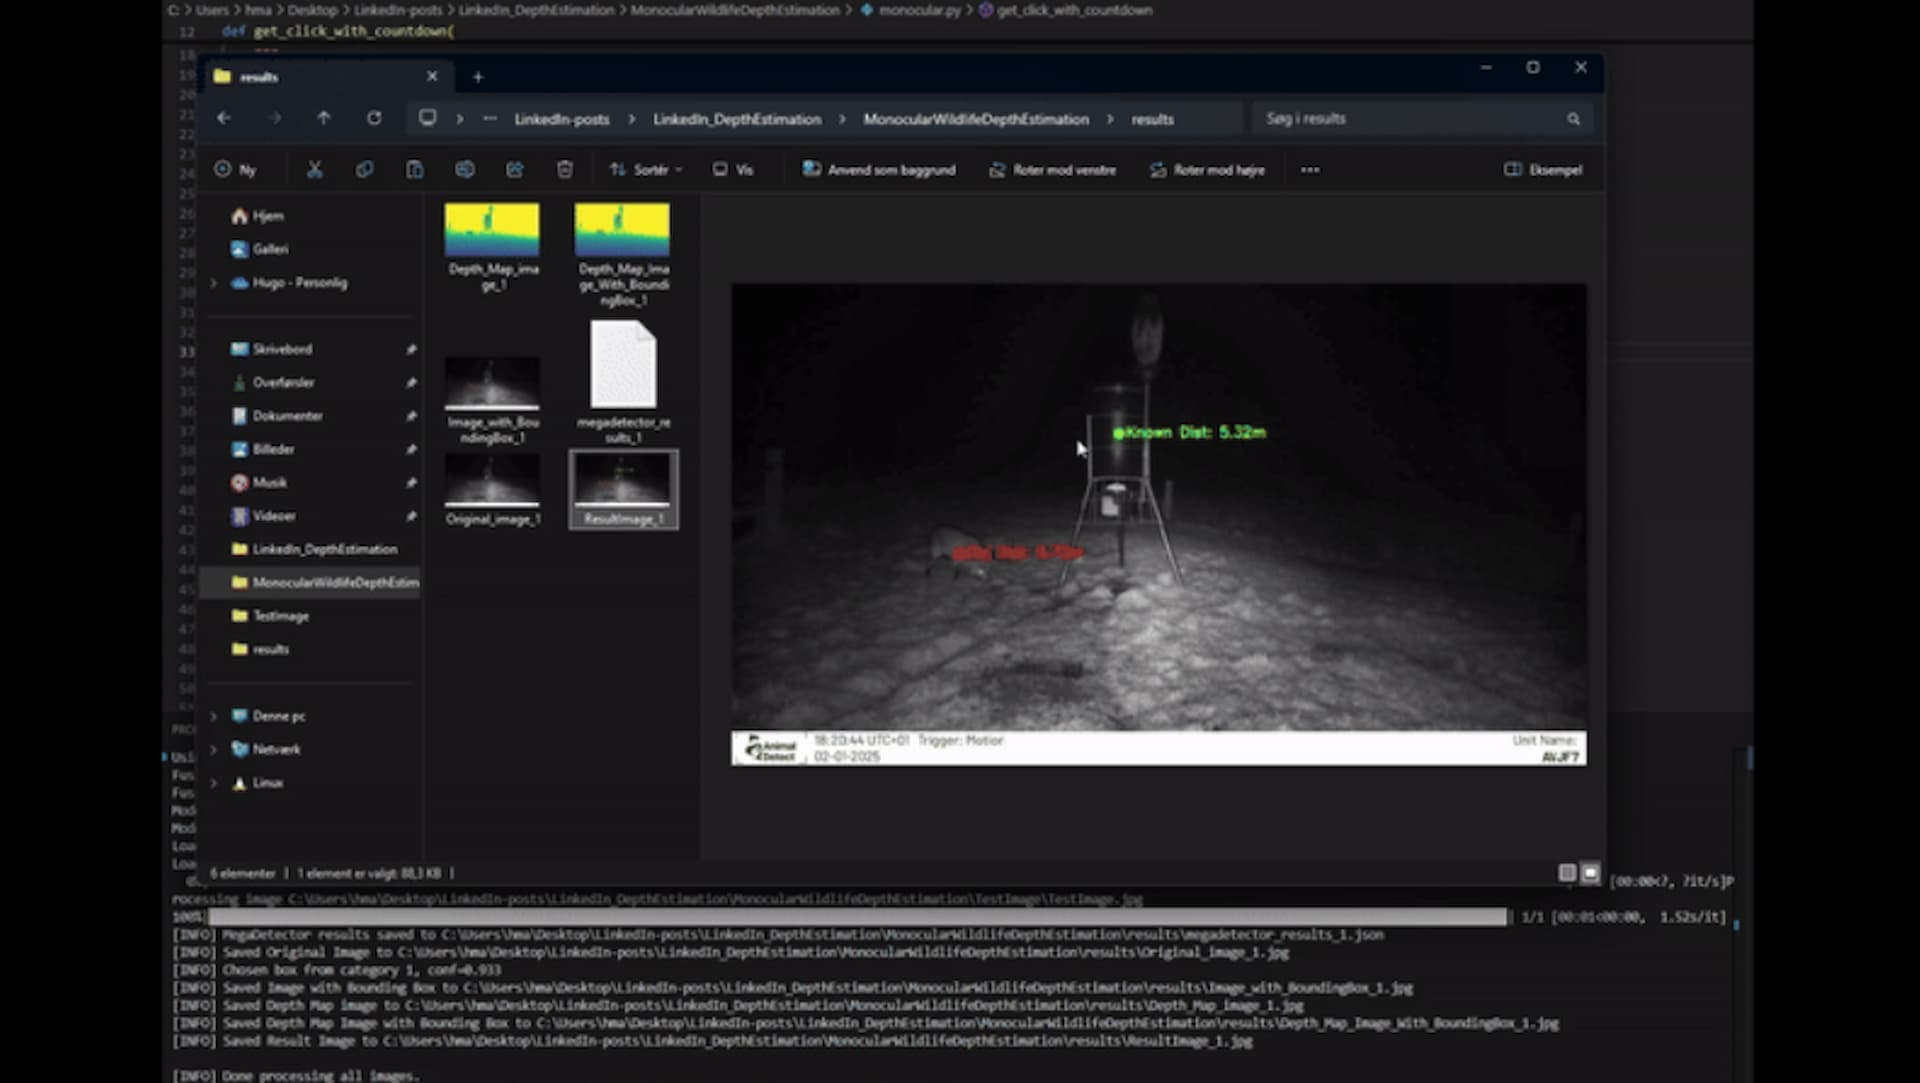Select the ResultImage_1 thumbnail

tap(623, 489)
